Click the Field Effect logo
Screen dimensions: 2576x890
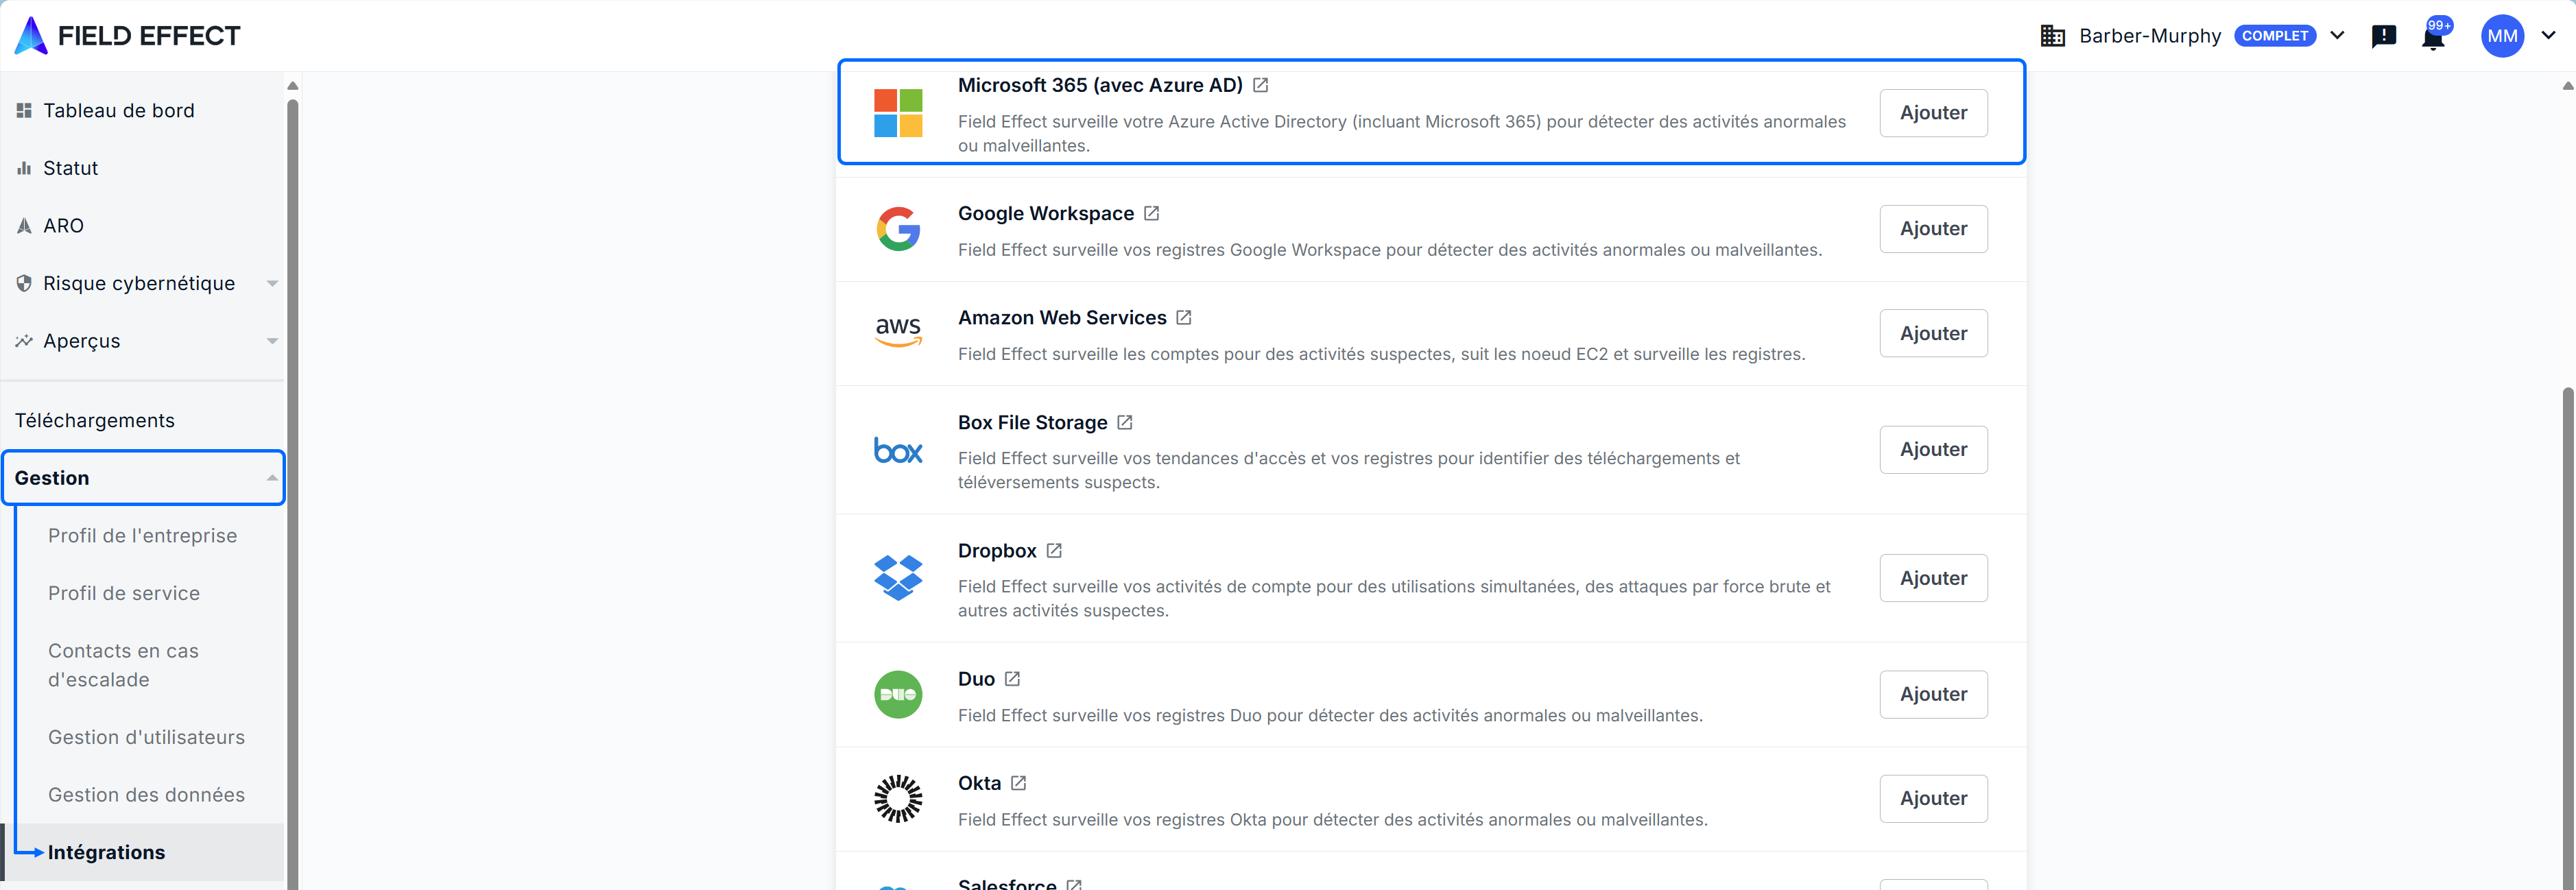pos(128,36)
